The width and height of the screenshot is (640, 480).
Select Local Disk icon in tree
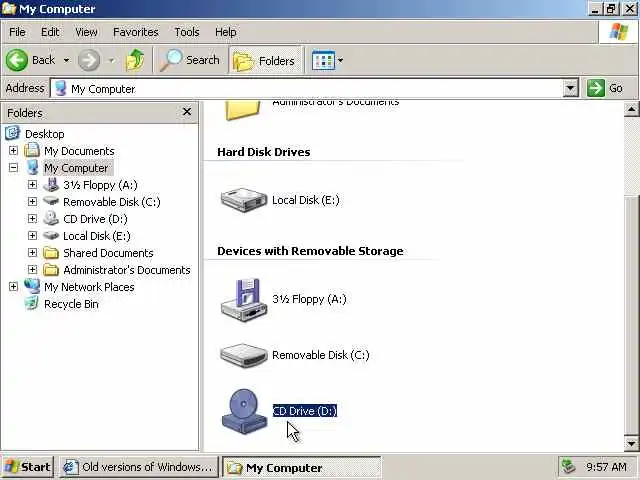[51, 235]
